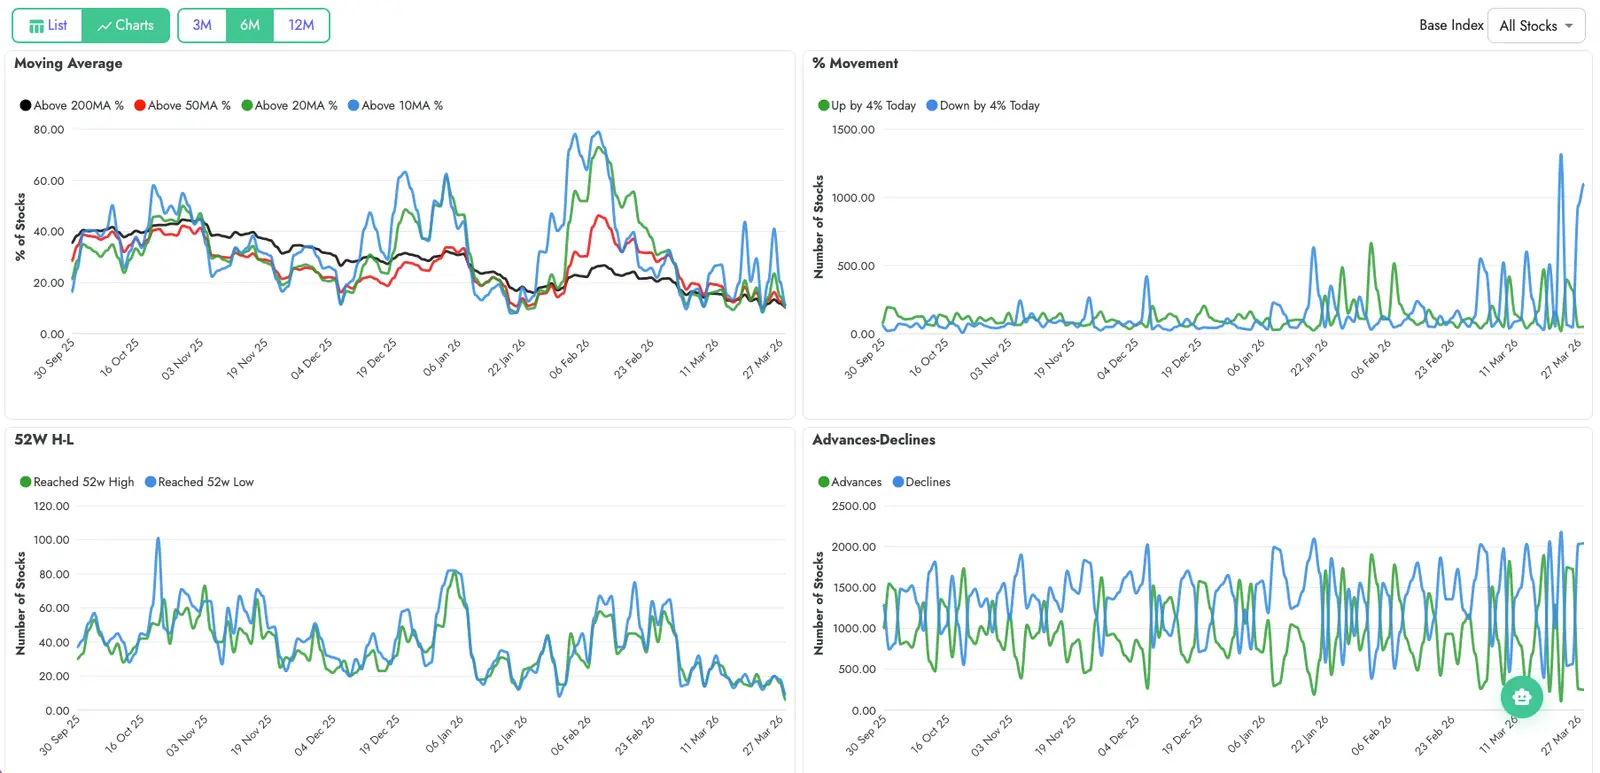1600x773 pixels.
Task: Switch to the 3M time range
Action: [202, 25]
